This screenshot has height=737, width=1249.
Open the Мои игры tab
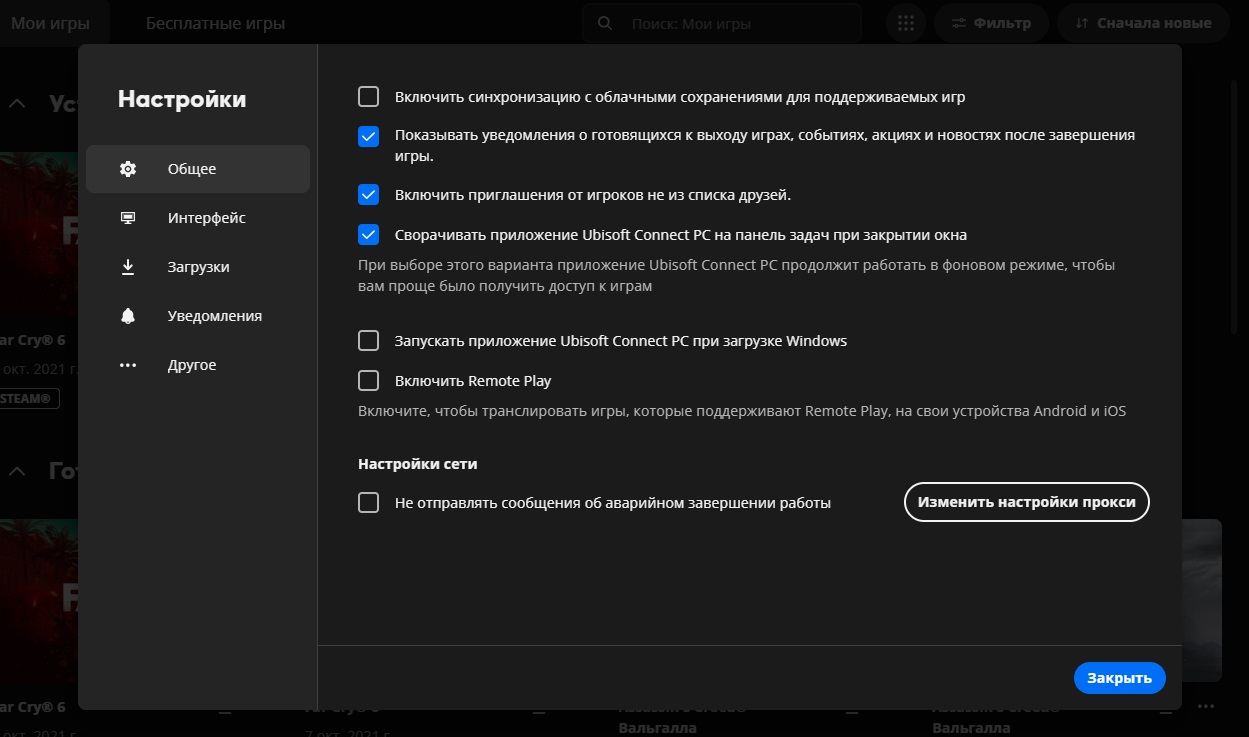click(x=49, y=23)
